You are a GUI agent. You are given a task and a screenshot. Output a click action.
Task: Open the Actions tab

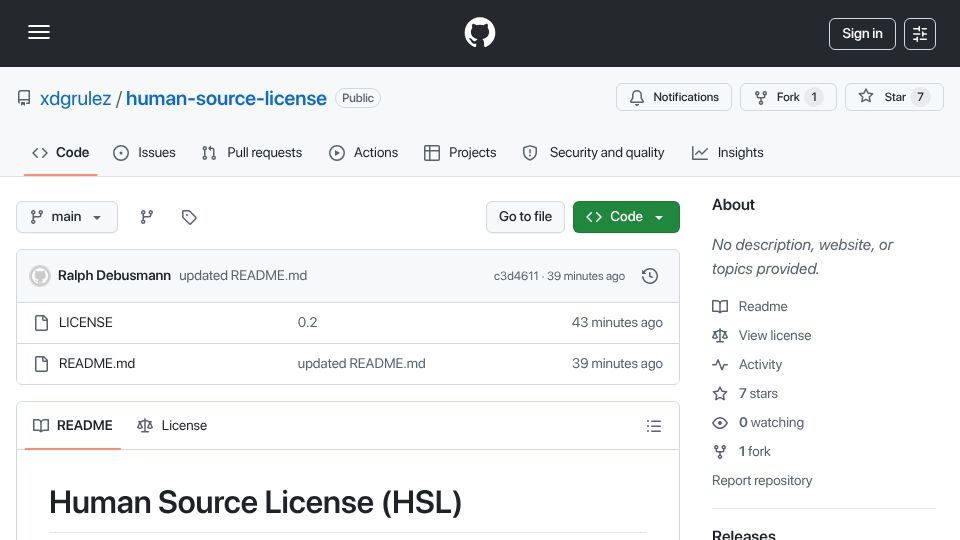(x=364, y=152)
